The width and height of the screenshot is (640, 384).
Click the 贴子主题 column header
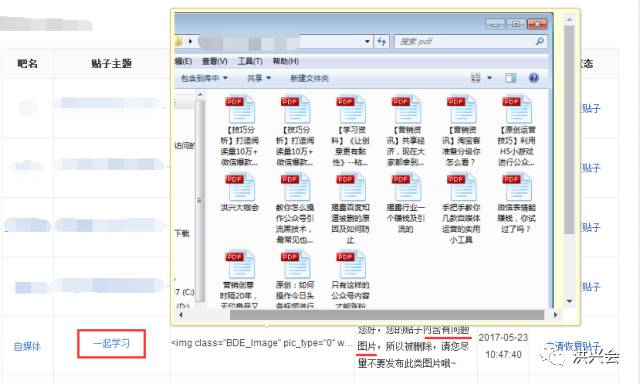111,63
